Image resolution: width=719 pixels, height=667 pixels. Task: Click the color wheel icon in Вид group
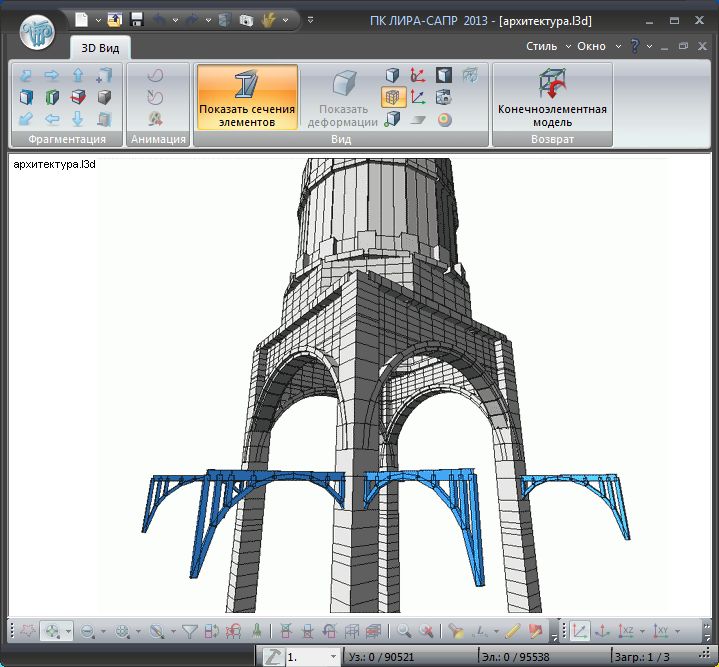444,120
